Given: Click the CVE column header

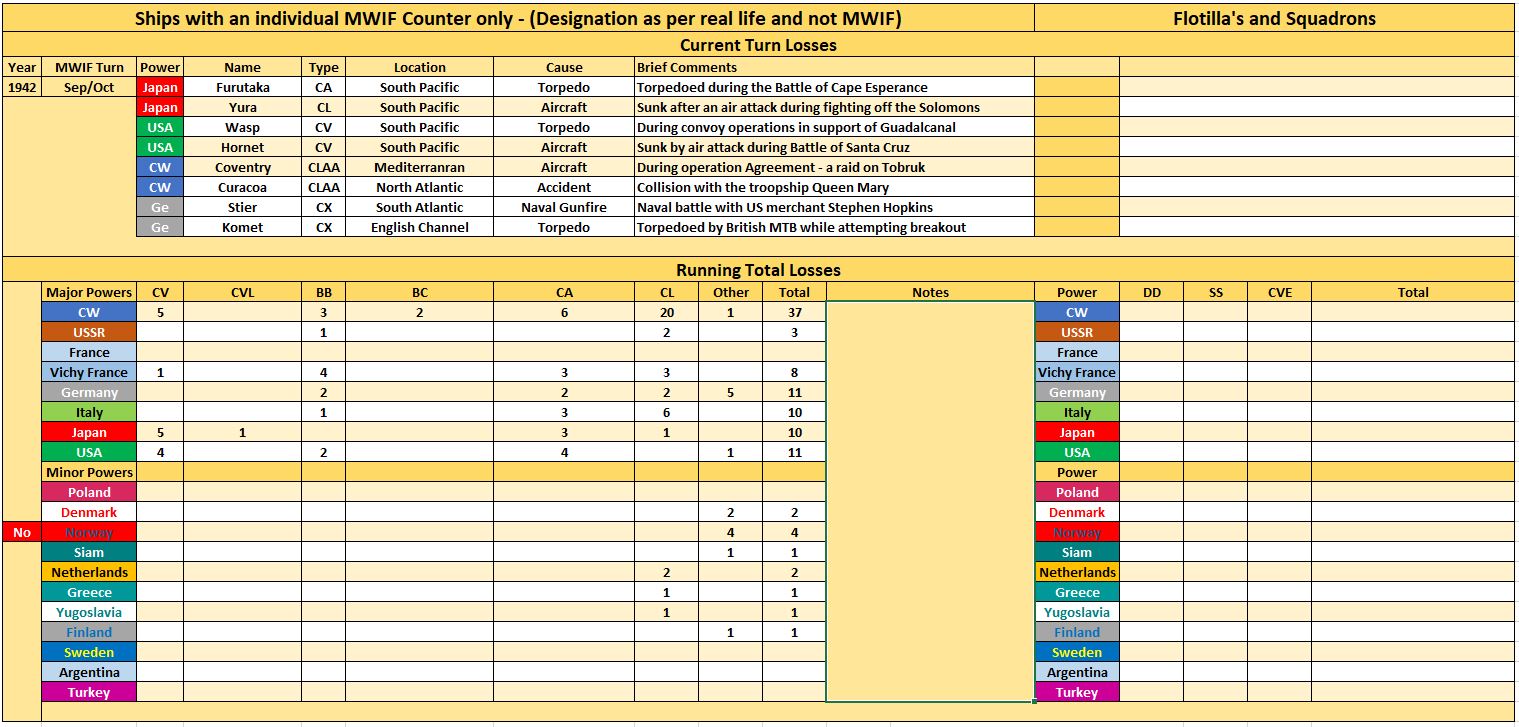Looking at the screenshot, I should pos(1279,292).
